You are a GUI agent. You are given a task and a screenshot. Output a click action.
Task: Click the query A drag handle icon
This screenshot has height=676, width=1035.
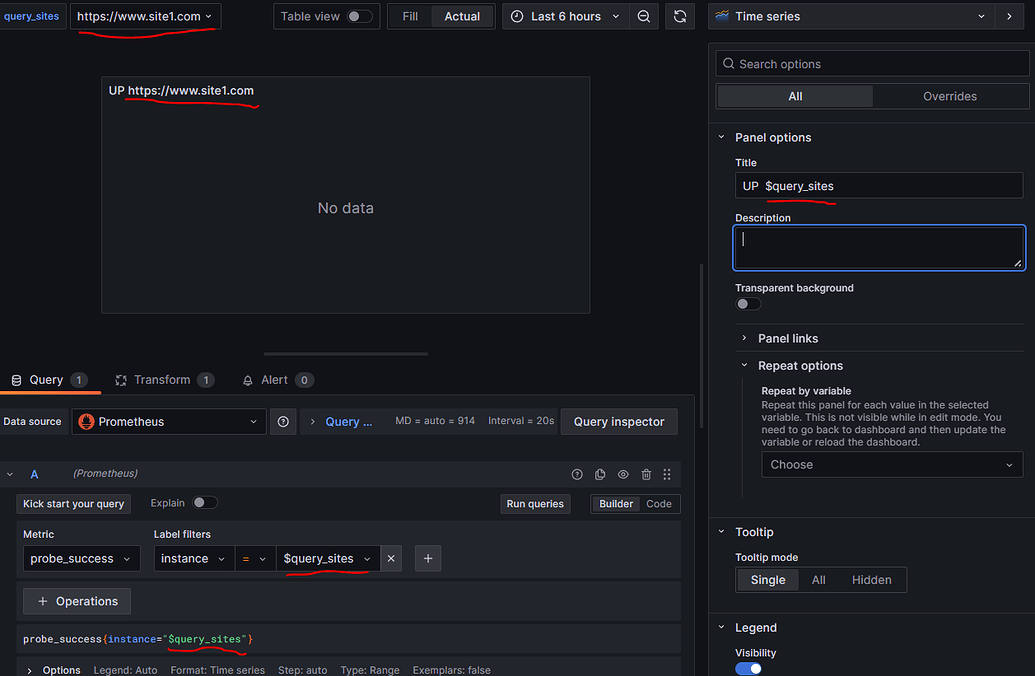pyautogui.click(x=667, y=474)
